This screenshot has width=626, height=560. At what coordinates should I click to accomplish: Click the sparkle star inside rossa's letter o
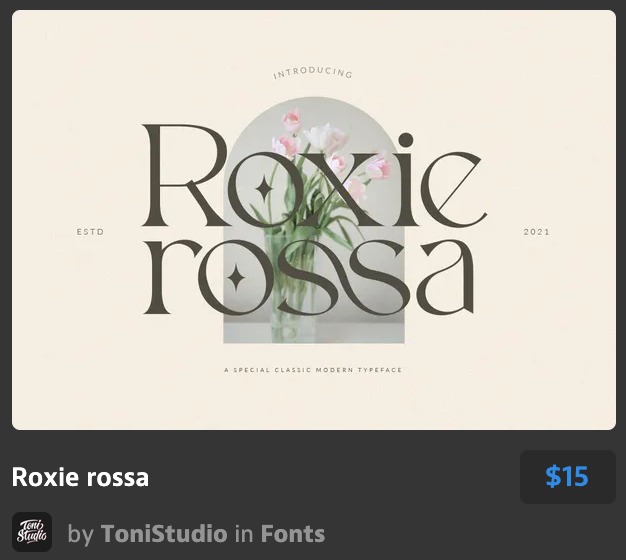pyautogui.click(x=236, y=276)
